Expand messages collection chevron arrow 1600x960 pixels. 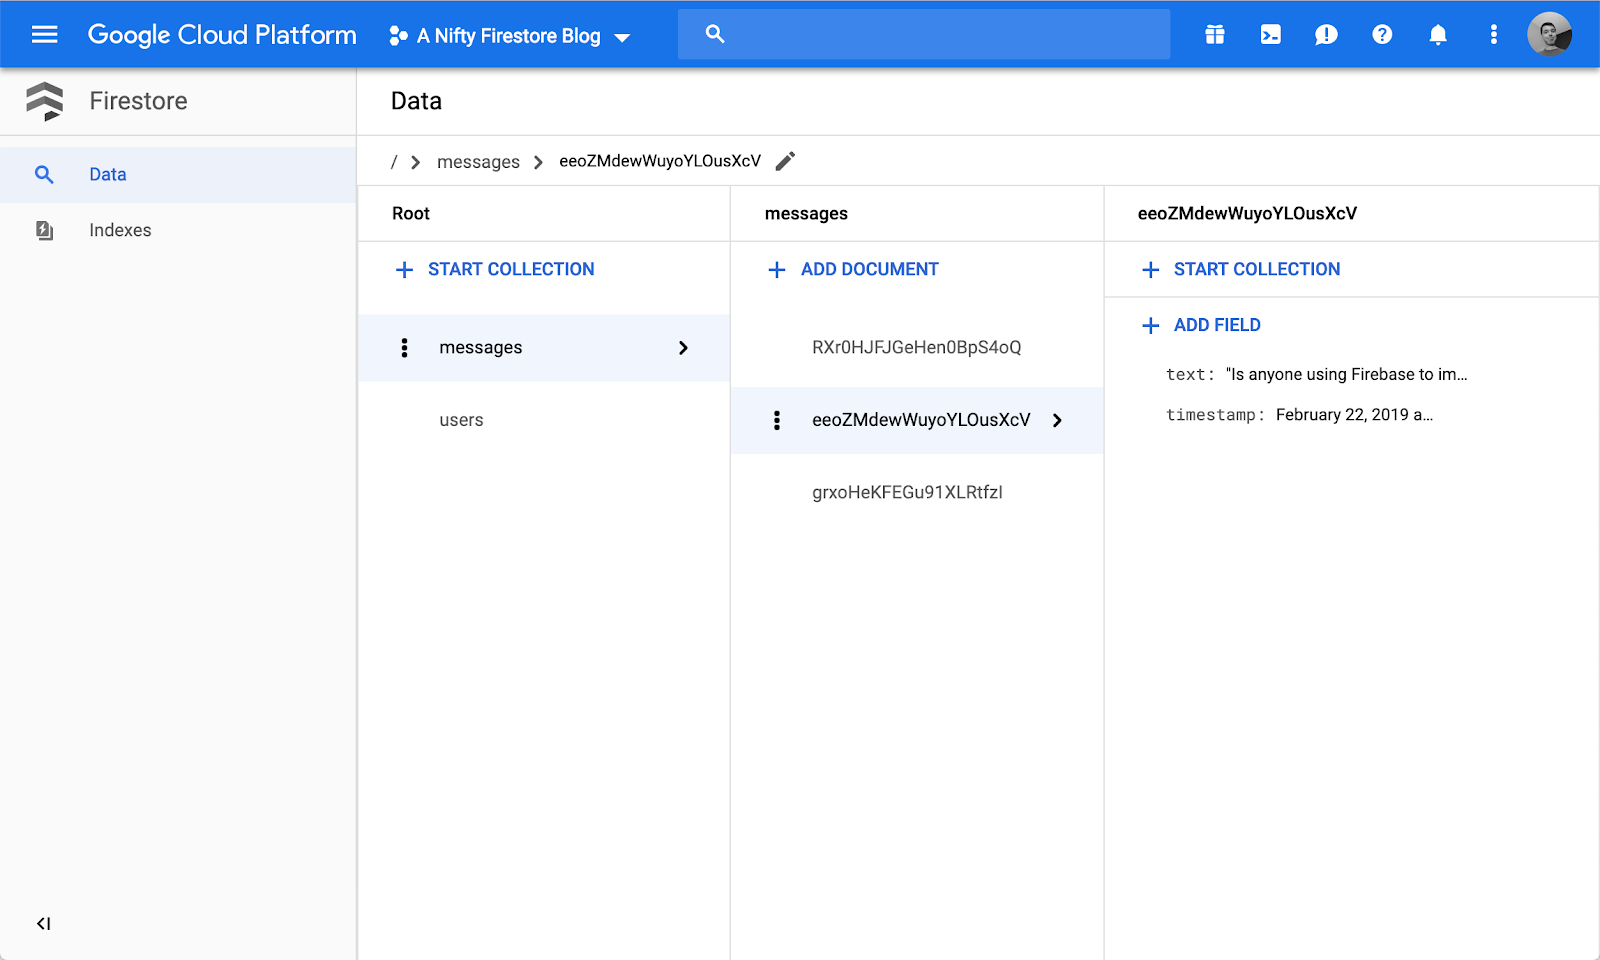684,348
